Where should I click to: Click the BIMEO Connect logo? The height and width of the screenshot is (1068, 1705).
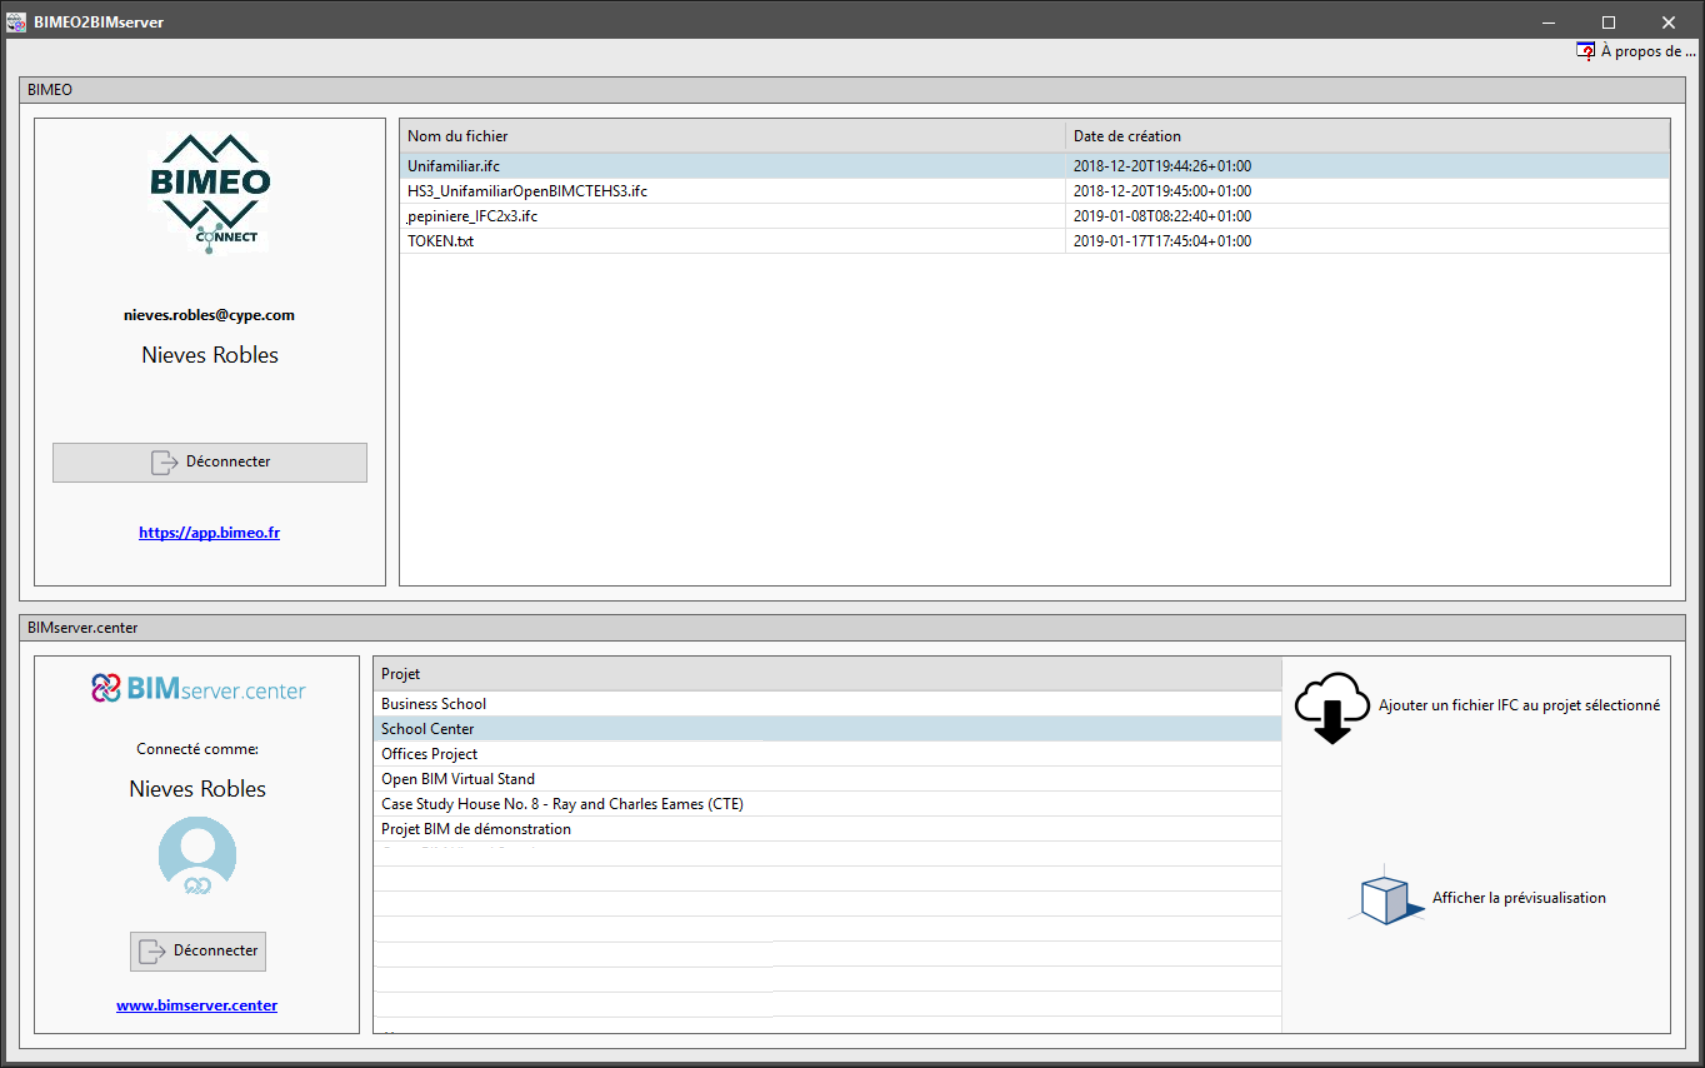pos(210,192)
